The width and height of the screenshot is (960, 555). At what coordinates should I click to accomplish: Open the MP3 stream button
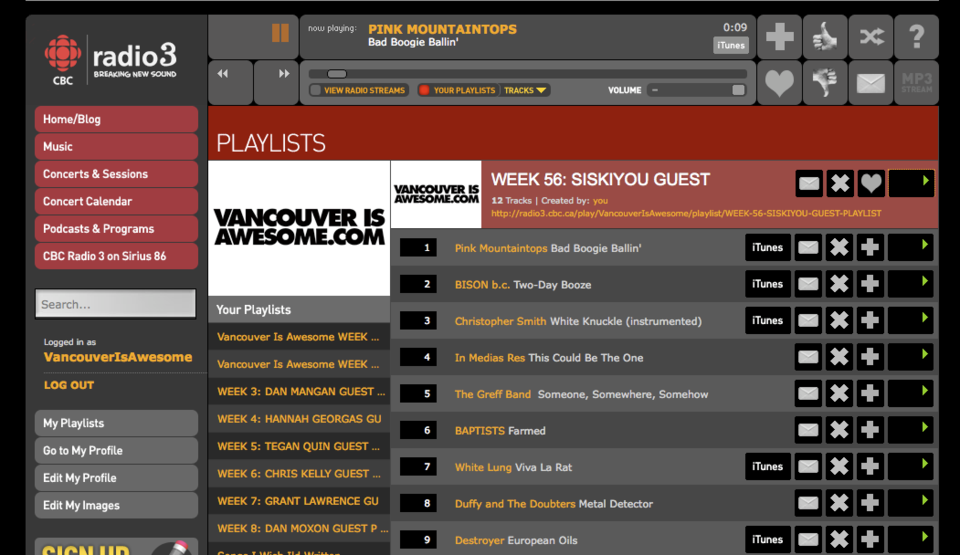pos(917,82)
